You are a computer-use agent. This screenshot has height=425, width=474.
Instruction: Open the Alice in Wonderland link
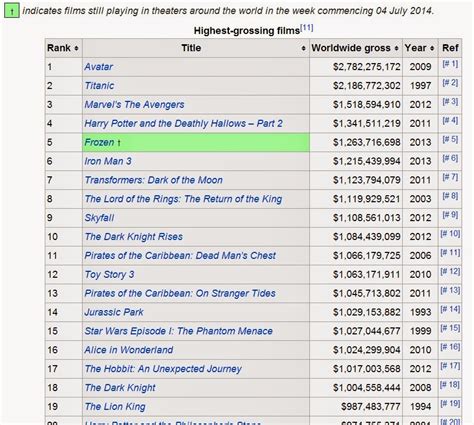tap(129, 350)
